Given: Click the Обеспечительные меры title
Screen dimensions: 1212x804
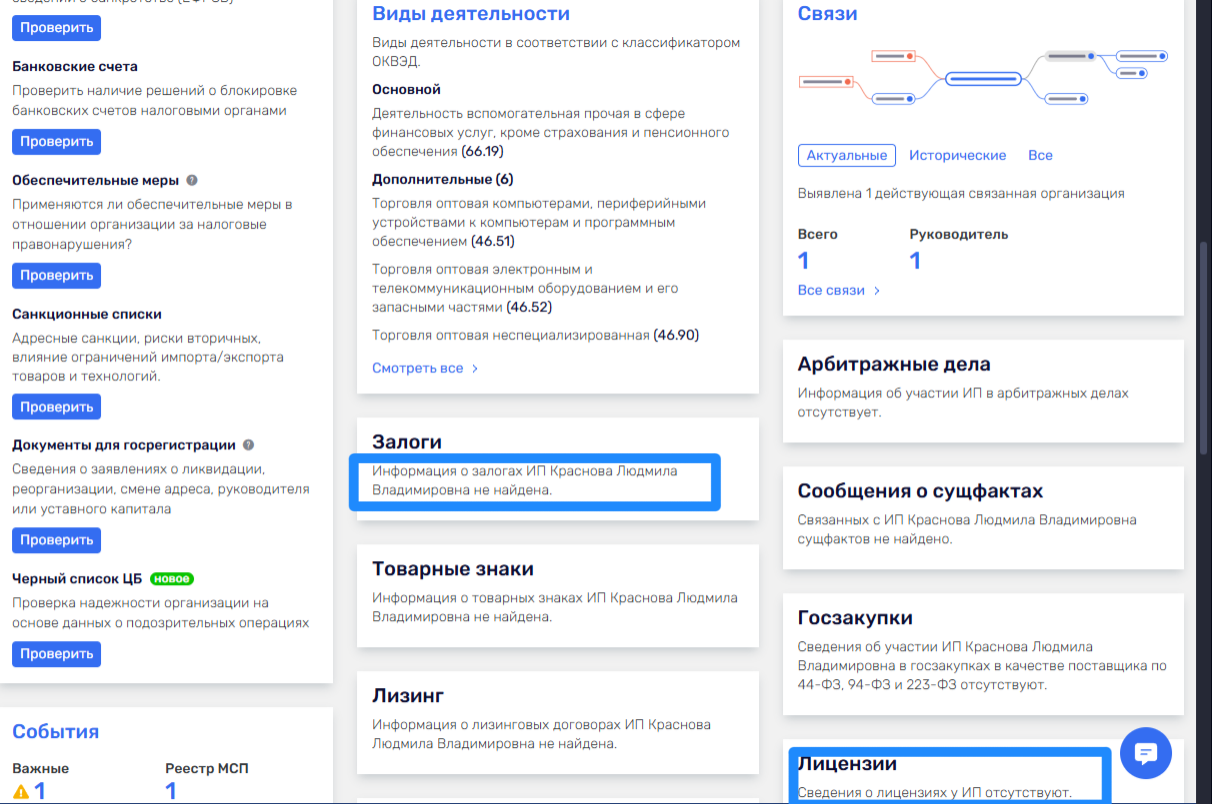Looking at the screenshot, I should (96, 180).
